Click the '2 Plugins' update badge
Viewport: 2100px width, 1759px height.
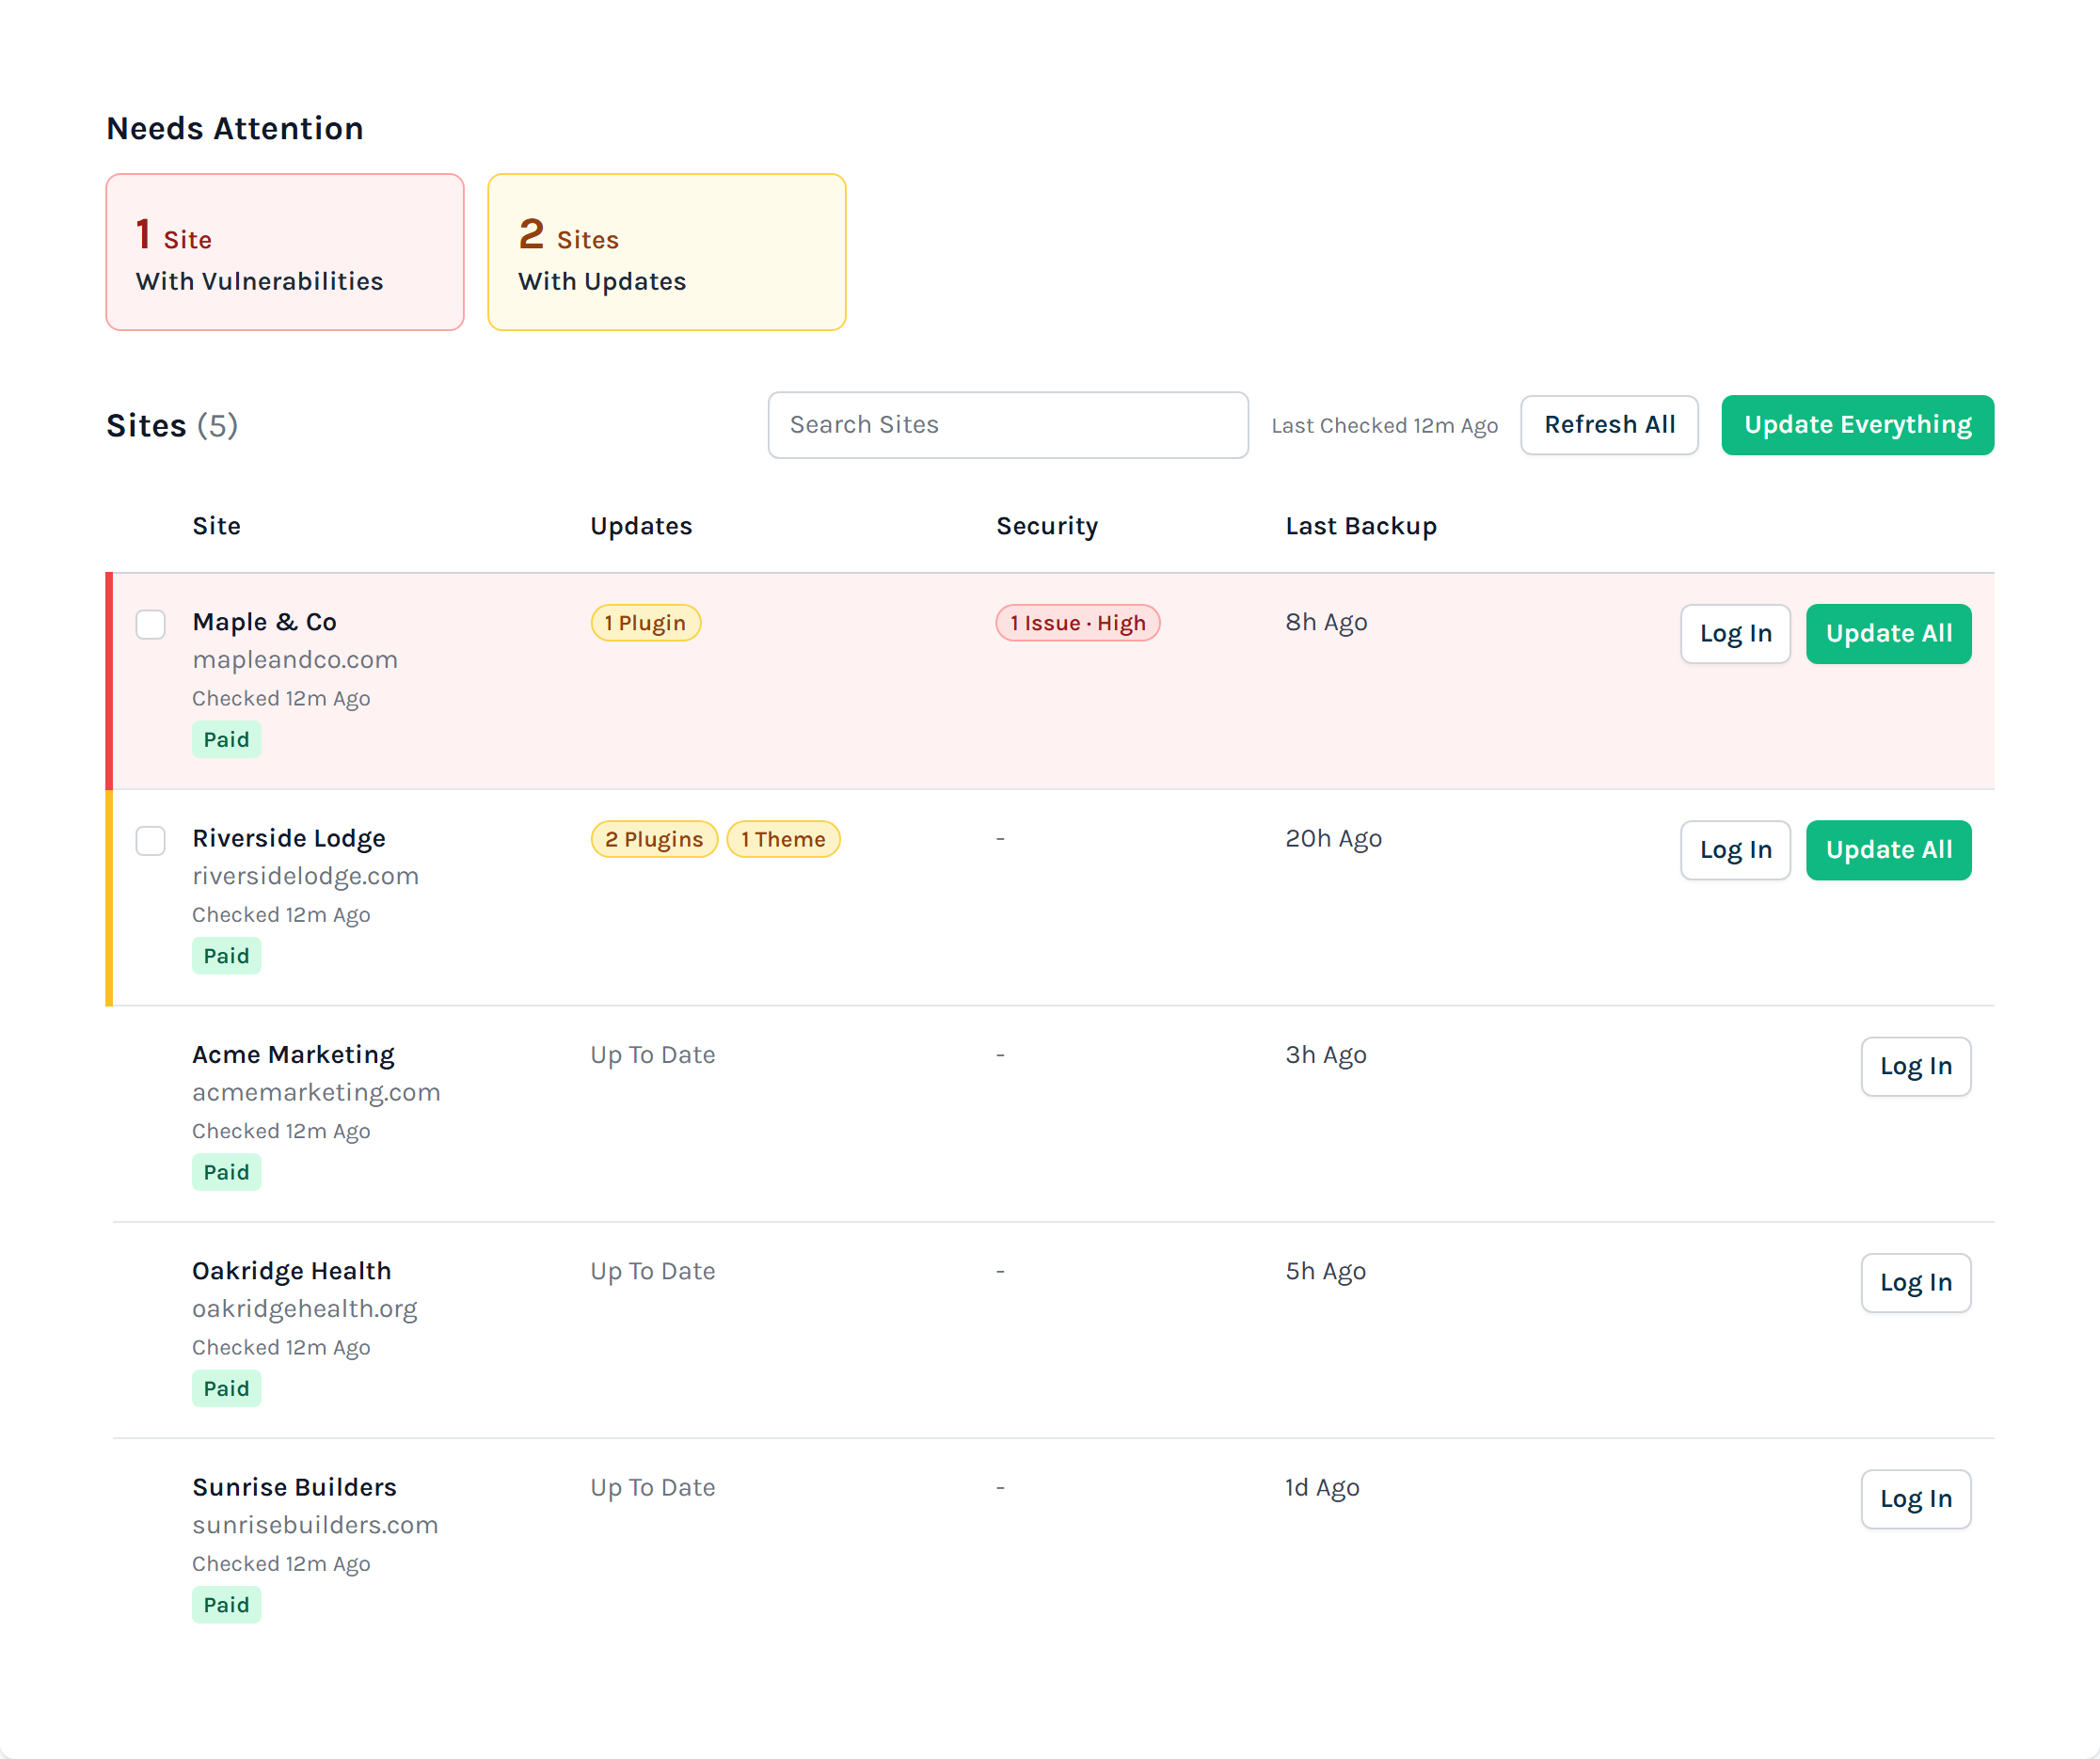pos(654,839)
